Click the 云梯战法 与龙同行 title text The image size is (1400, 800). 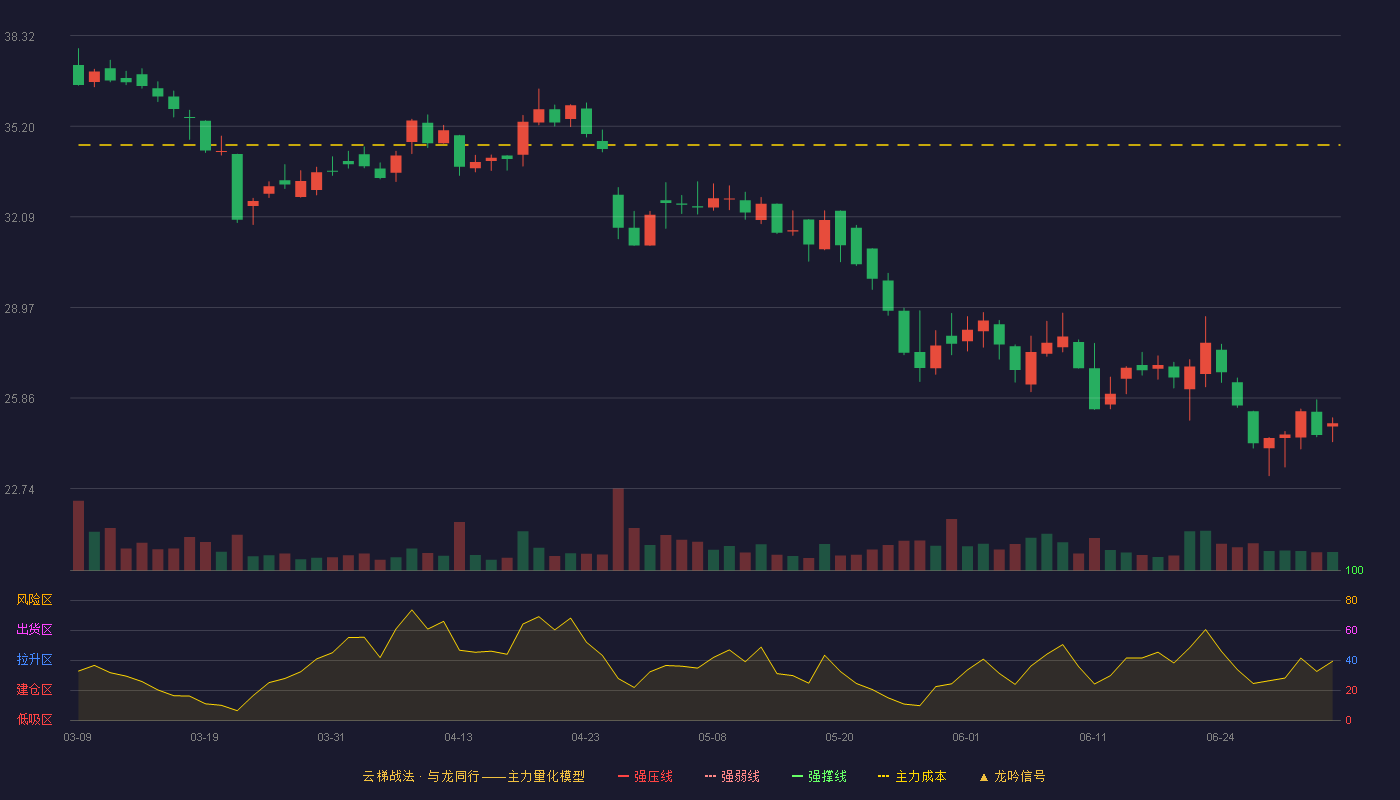pyautogui.click(x=420, y=776)
